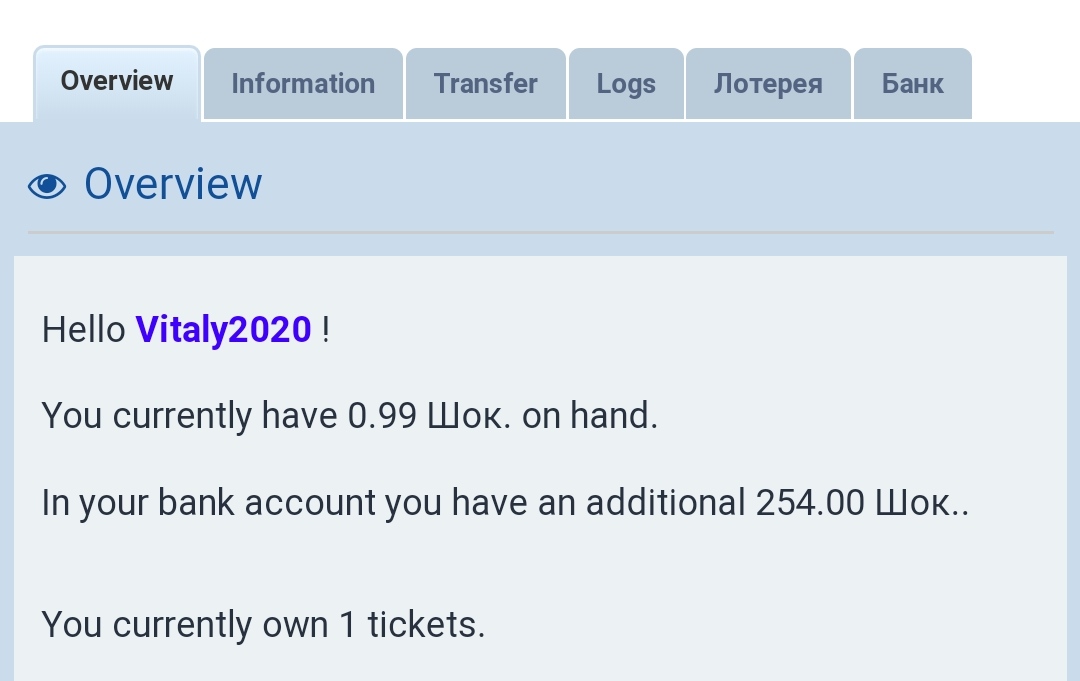Click the "You currently own 1 tickets" line
Screen dimensions: 1080x681
point(263,624)
